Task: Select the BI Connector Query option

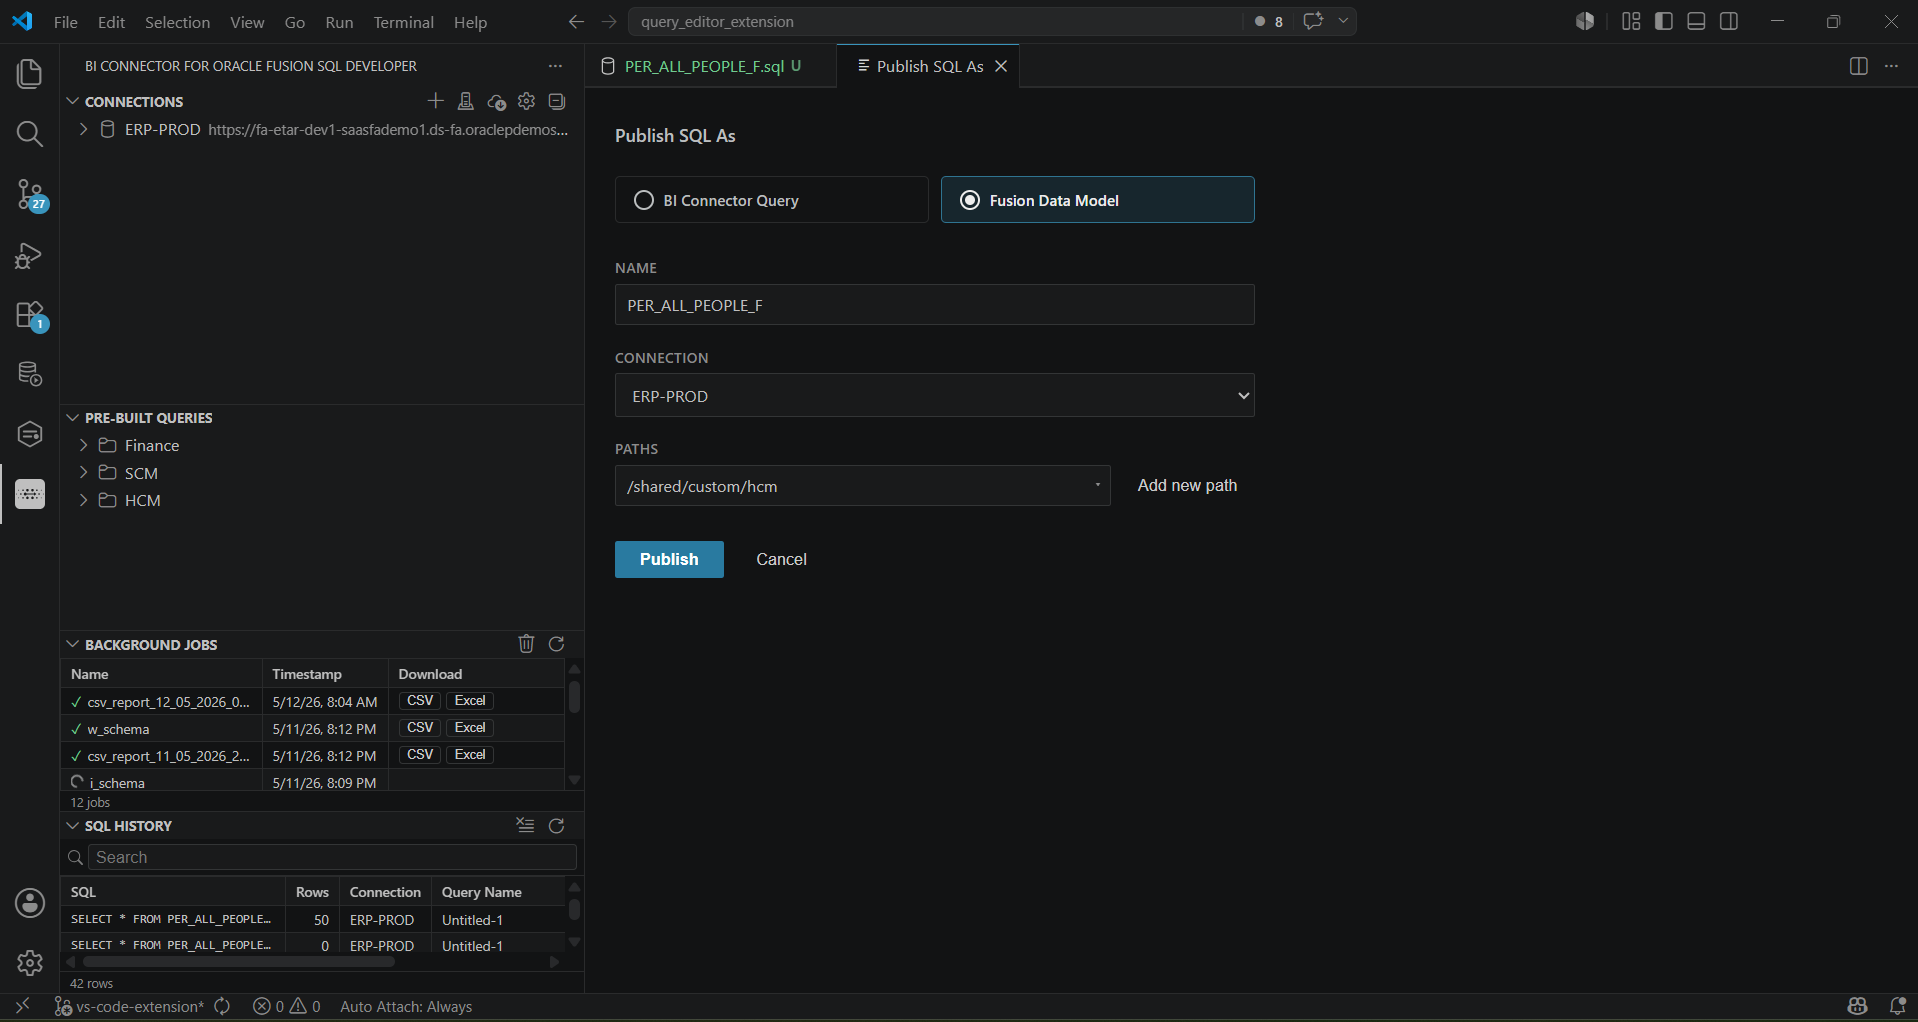Action: [x=771, y=200]
